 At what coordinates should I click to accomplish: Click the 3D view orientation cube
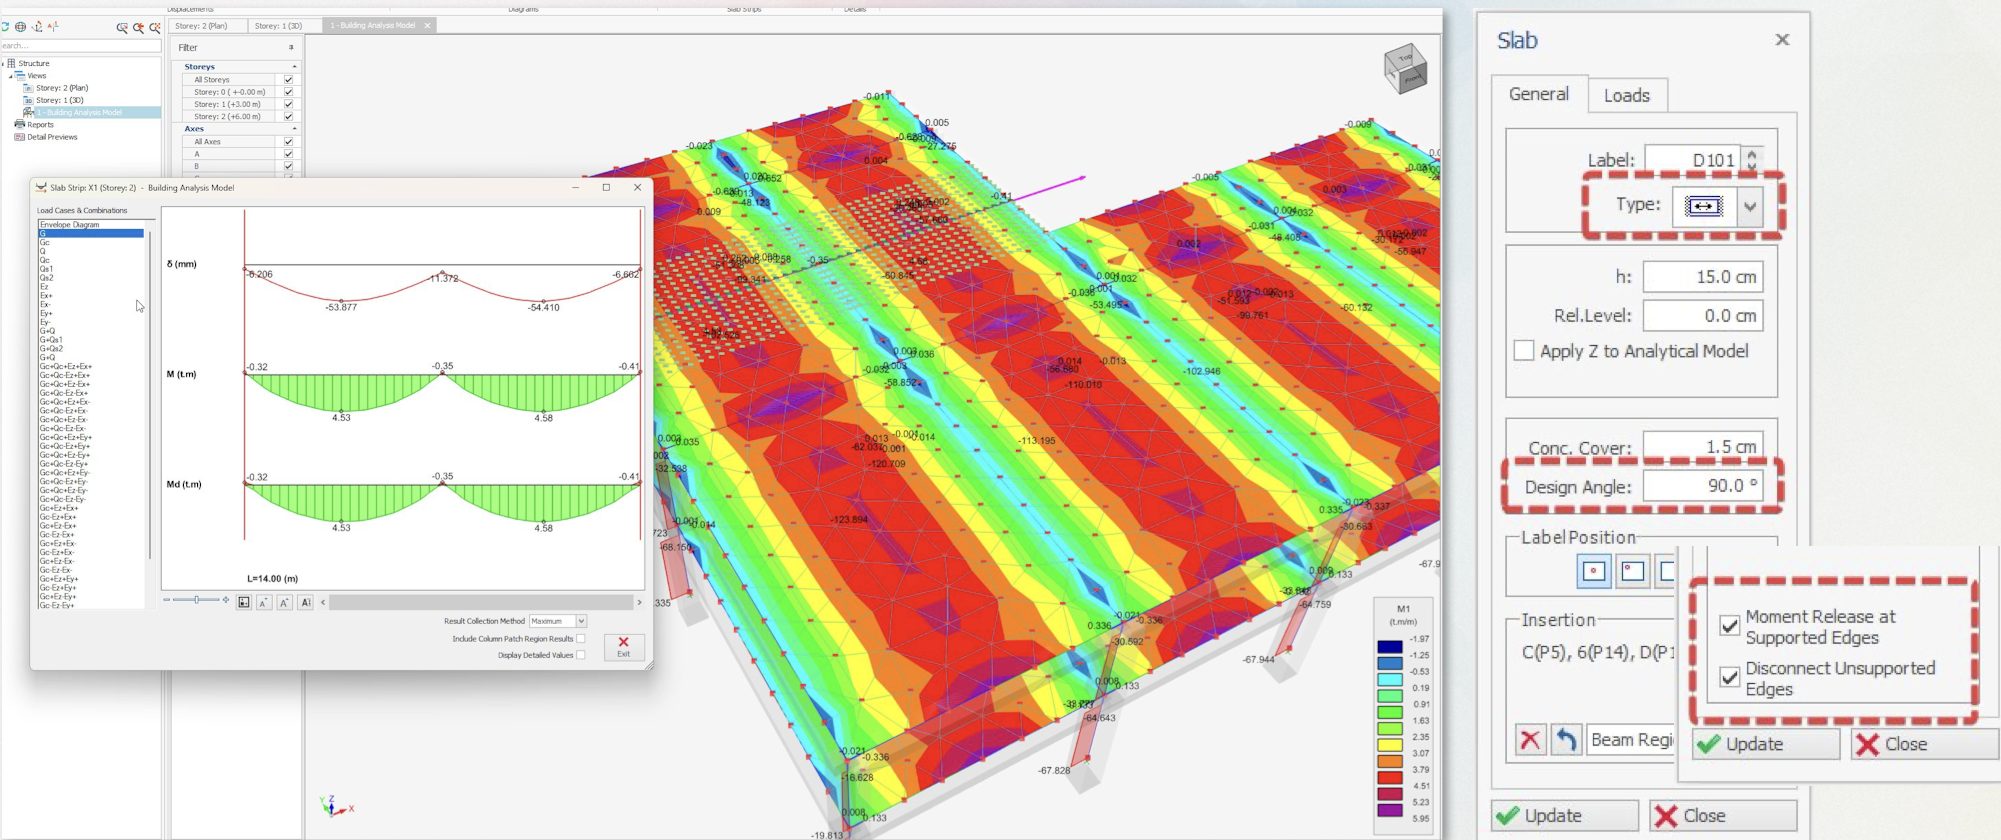coord(1405,68)
